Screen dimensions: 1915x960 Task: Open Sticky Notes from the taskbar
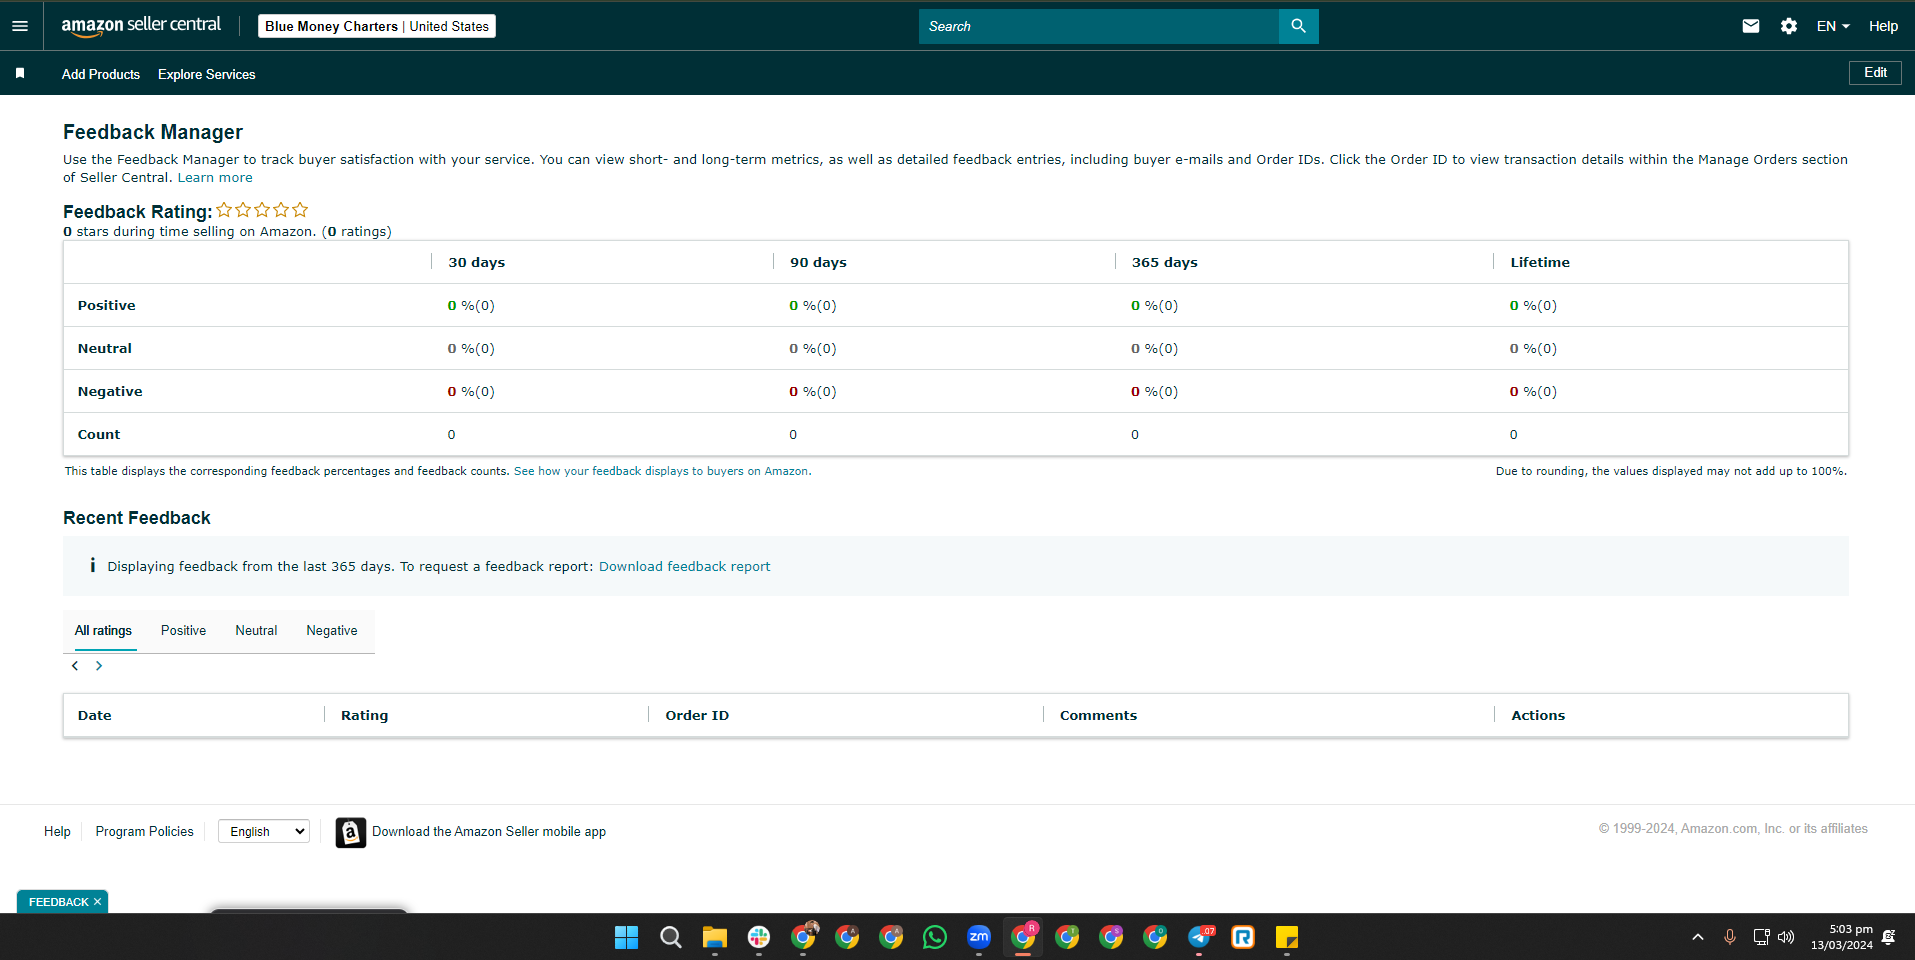(x=1287, y=937)
